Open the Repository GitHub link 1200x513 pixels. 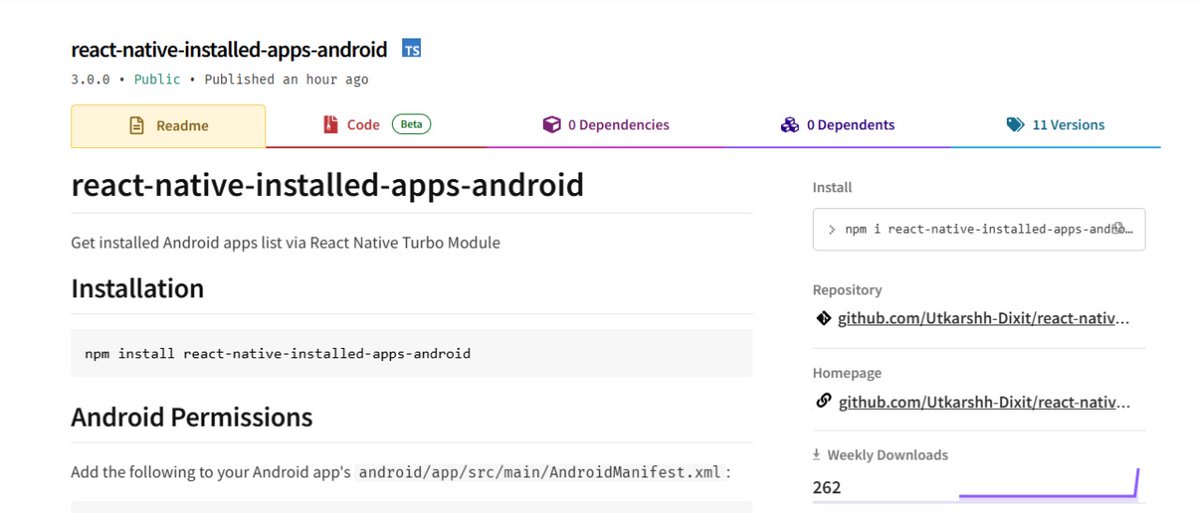tap(985, 319)
